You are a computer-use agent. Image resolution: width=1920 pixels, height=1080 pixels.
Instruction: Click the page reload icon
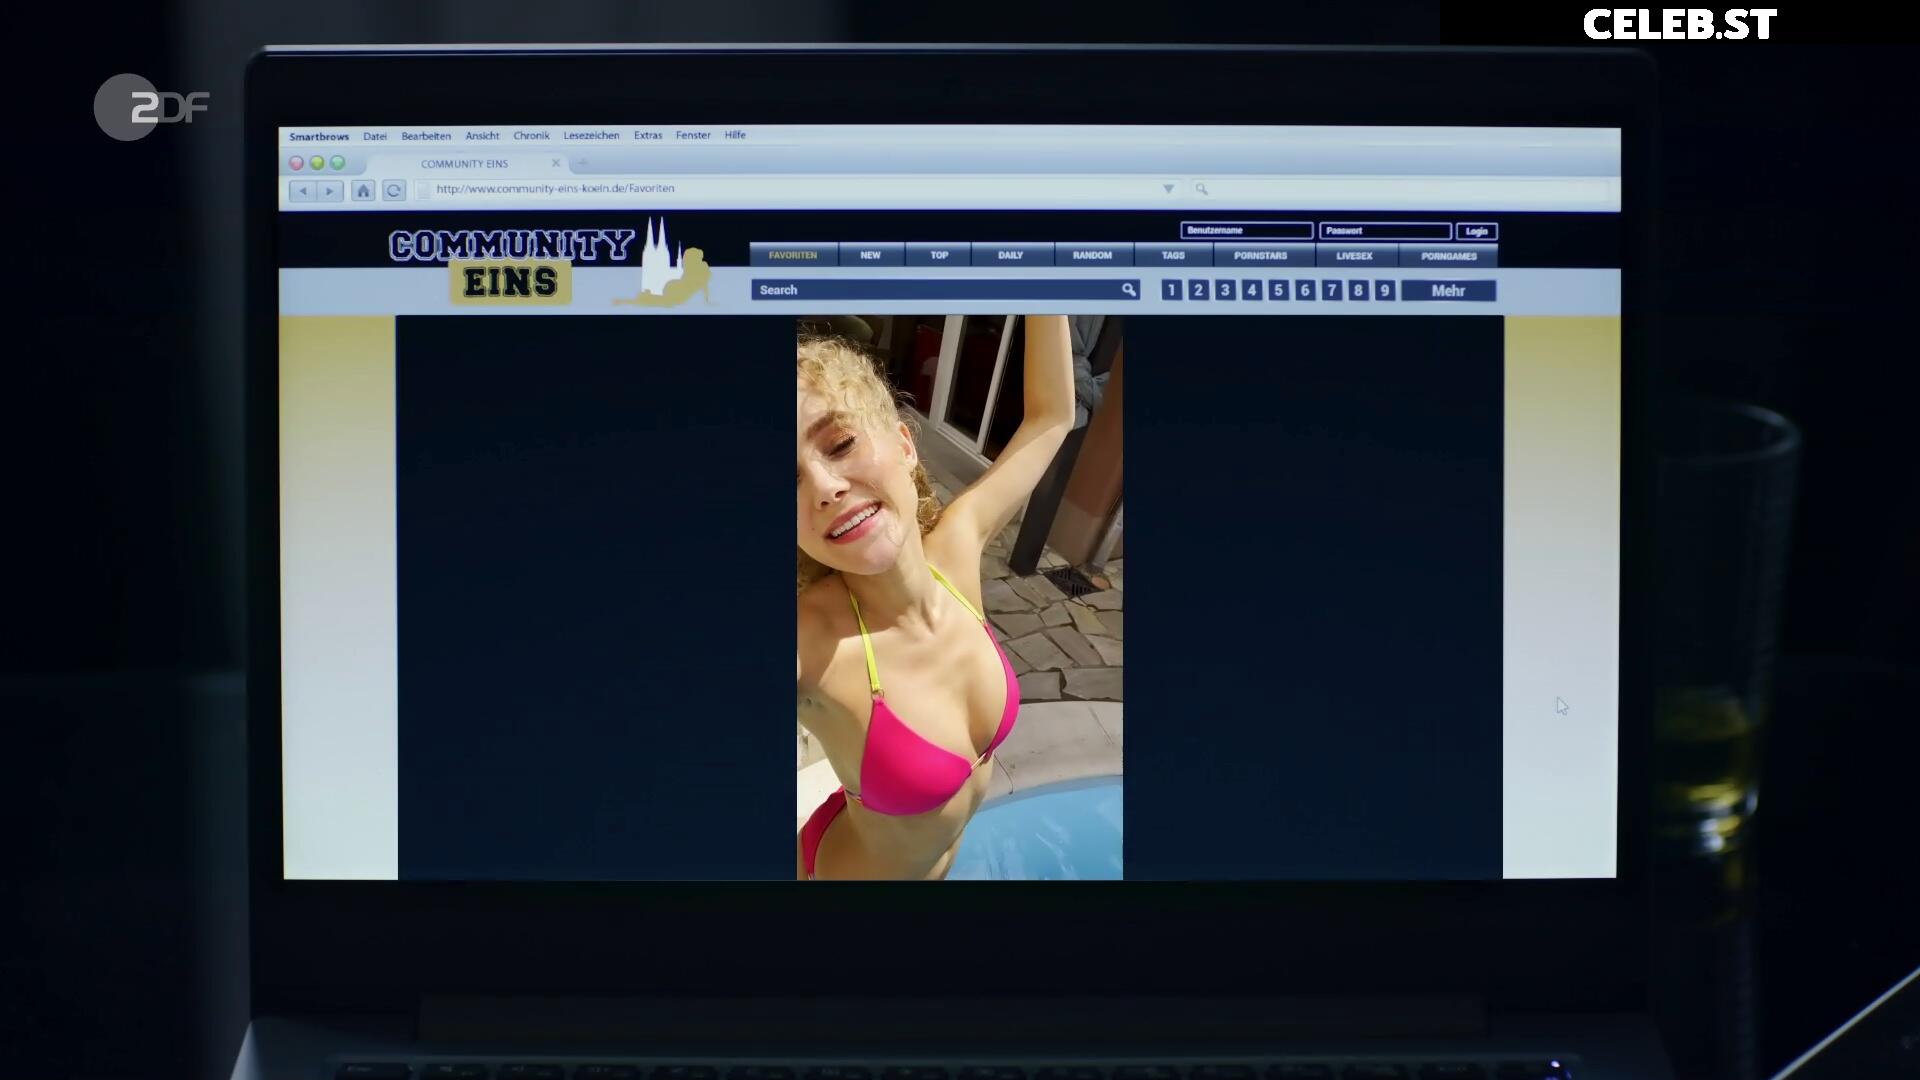393,190
